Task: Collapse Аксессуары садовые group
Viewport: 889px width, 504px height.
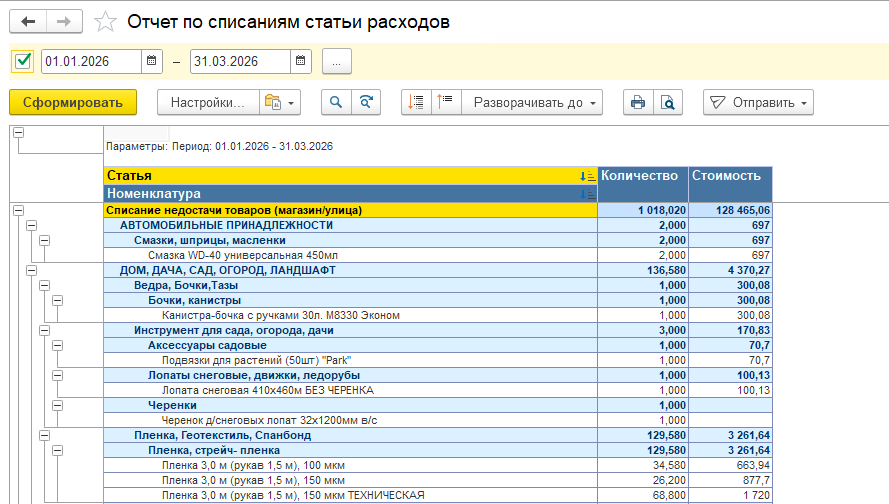Action: tap(58, 345)
